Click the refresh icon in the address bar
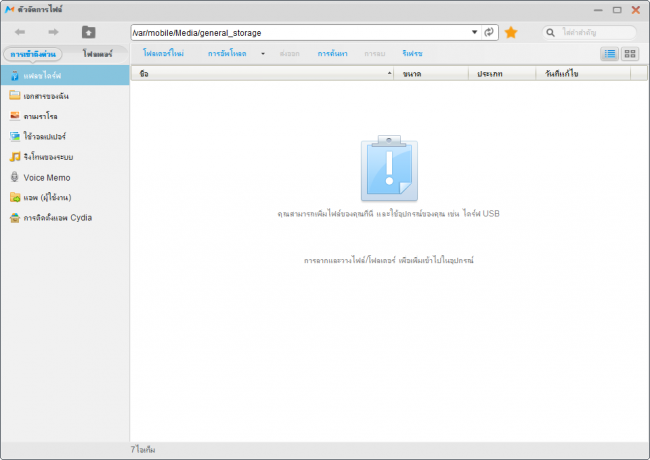This screenshot has height=460, width=650. tap(489, 32)
